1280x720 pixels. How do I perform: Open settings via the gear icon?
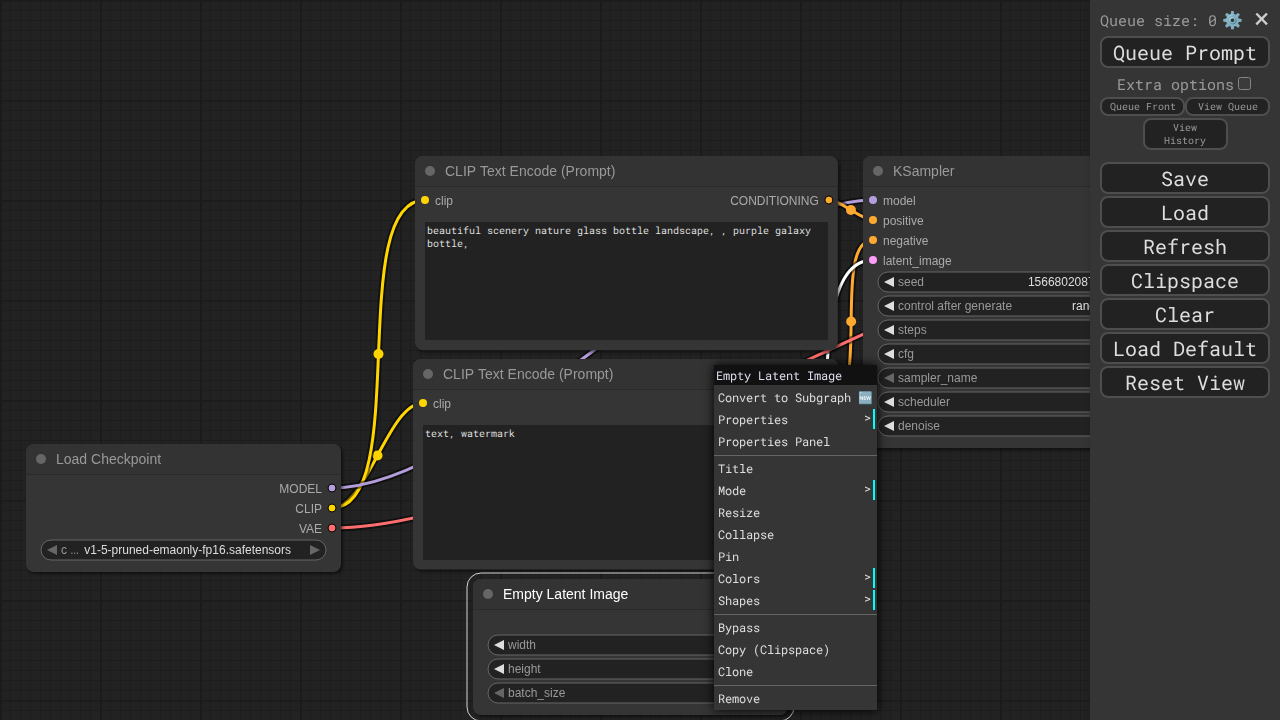coord(1232,20)
